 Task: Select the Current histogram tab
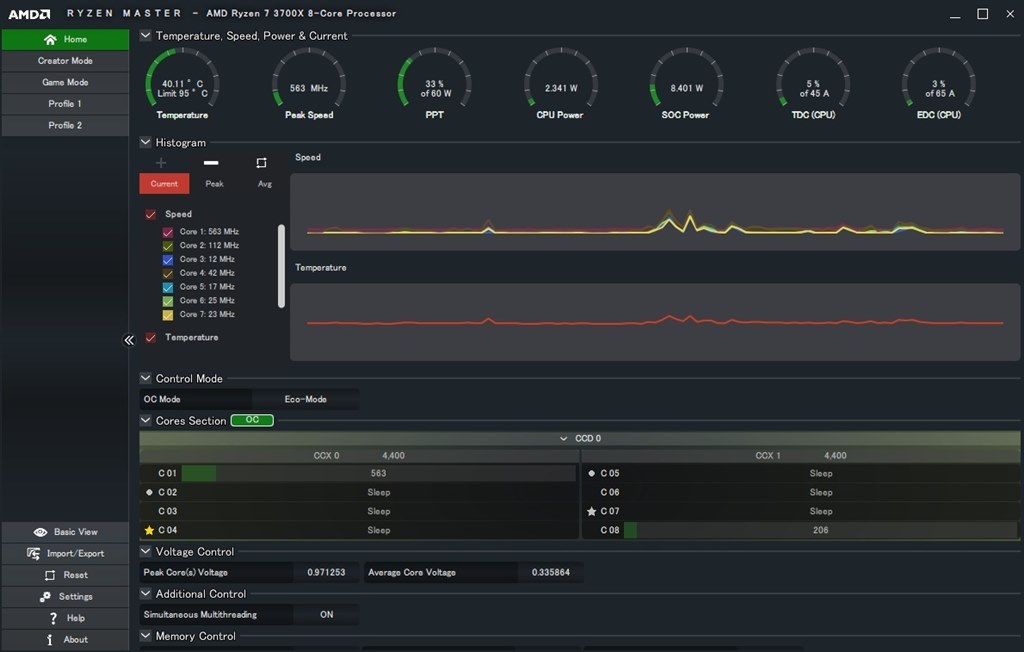point(164,184)
